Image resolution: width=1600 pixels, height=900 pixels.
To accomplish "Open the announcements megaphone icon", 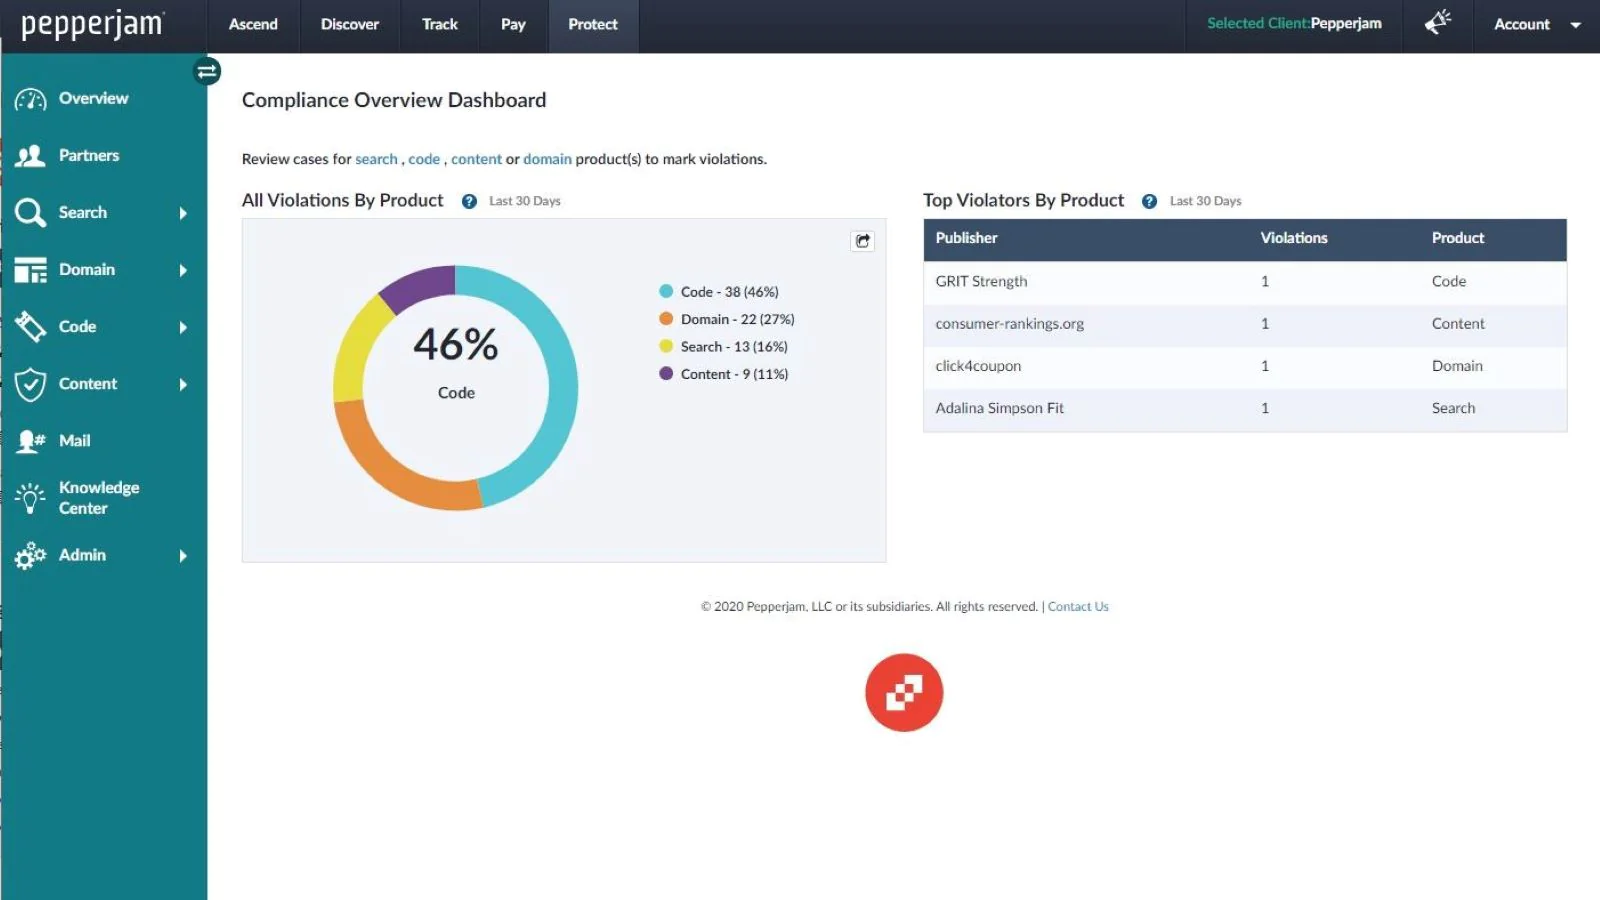I will coord(1437,23).
